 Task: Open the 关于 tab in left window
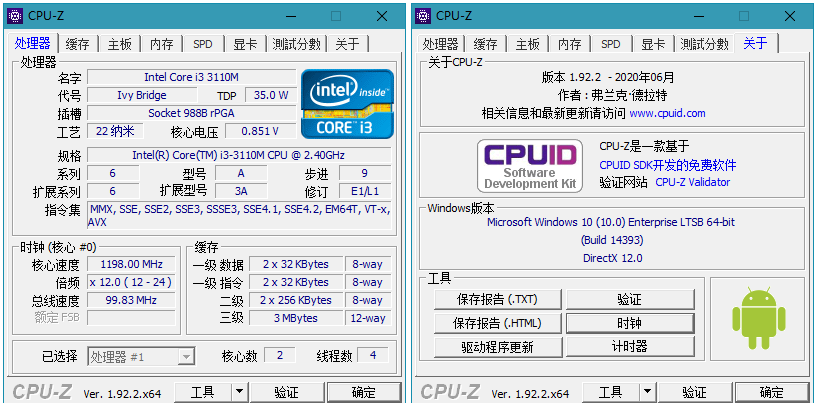pos(348,44)
